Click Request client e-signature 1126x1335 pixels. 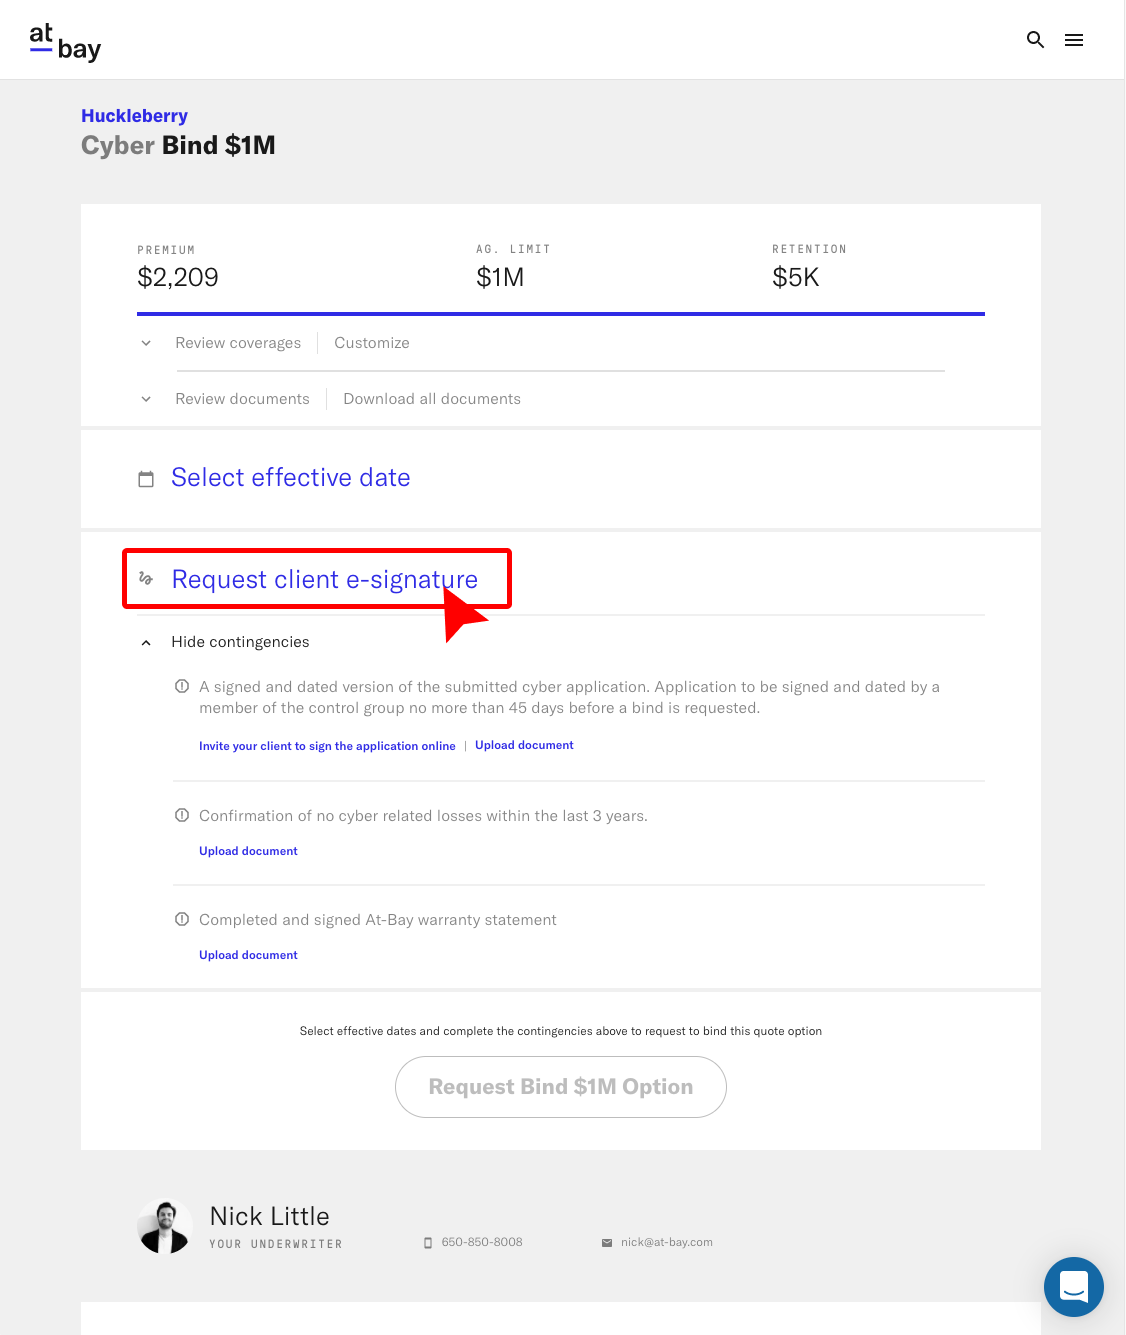click(325, 580)
